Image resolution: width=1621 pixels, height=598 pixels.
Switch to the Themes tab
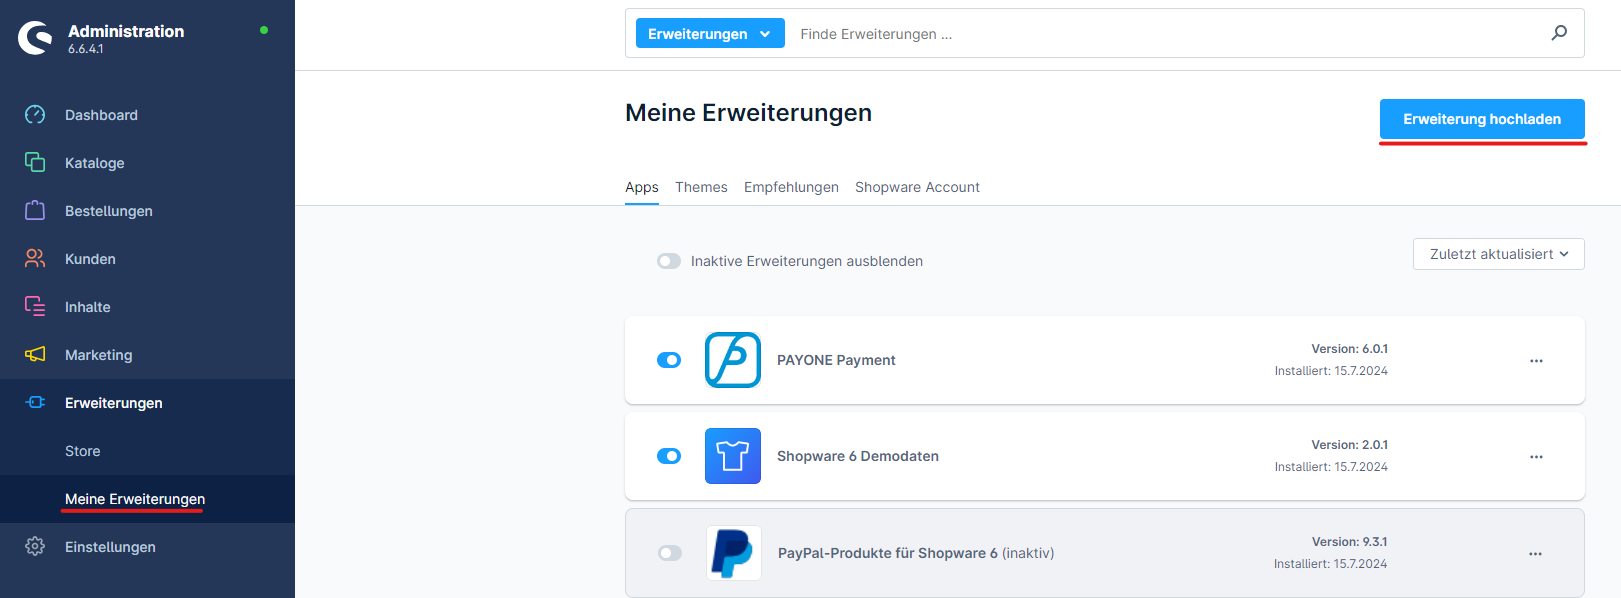point(701,187)
